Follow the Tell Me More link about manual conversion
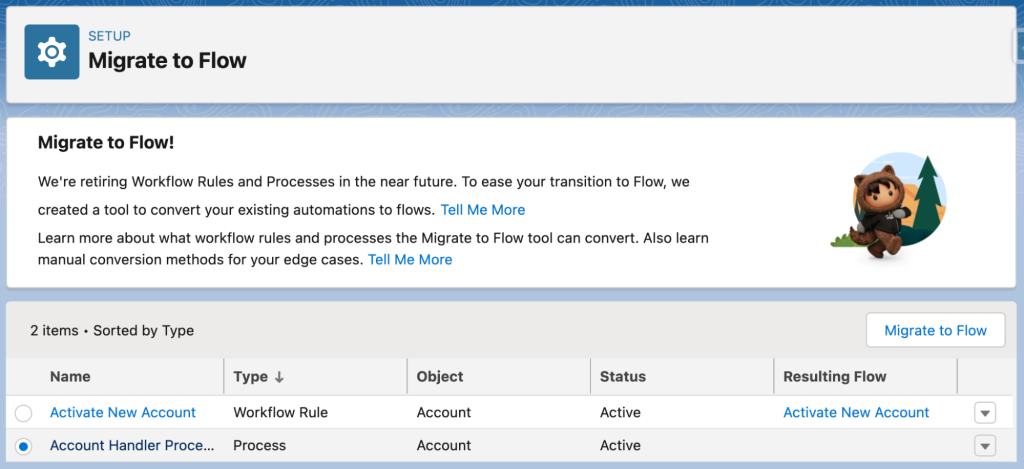The height and width of the screenshot is (469, 1024). (410, 260)
